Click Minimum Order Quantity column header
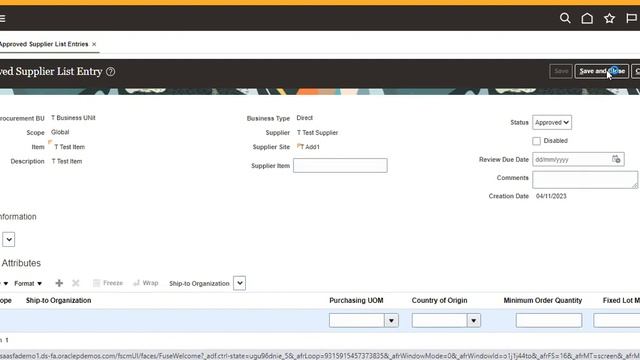The image size is (640, 360). coord(542,300)
